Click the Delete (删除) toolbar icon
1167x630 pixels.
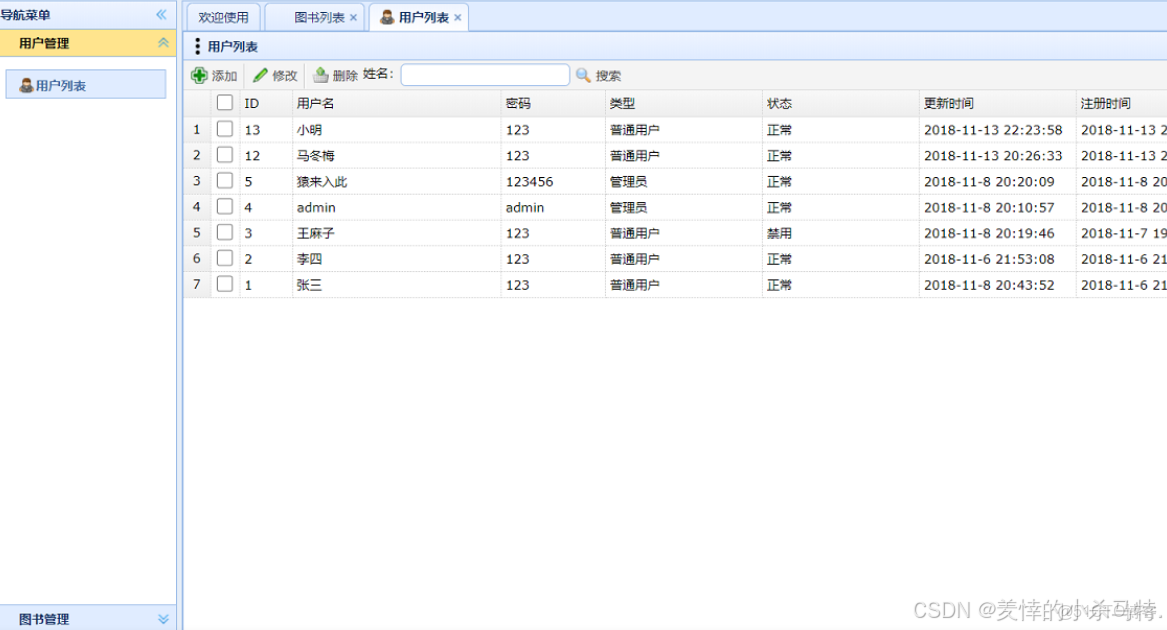[x=318, y=74]
